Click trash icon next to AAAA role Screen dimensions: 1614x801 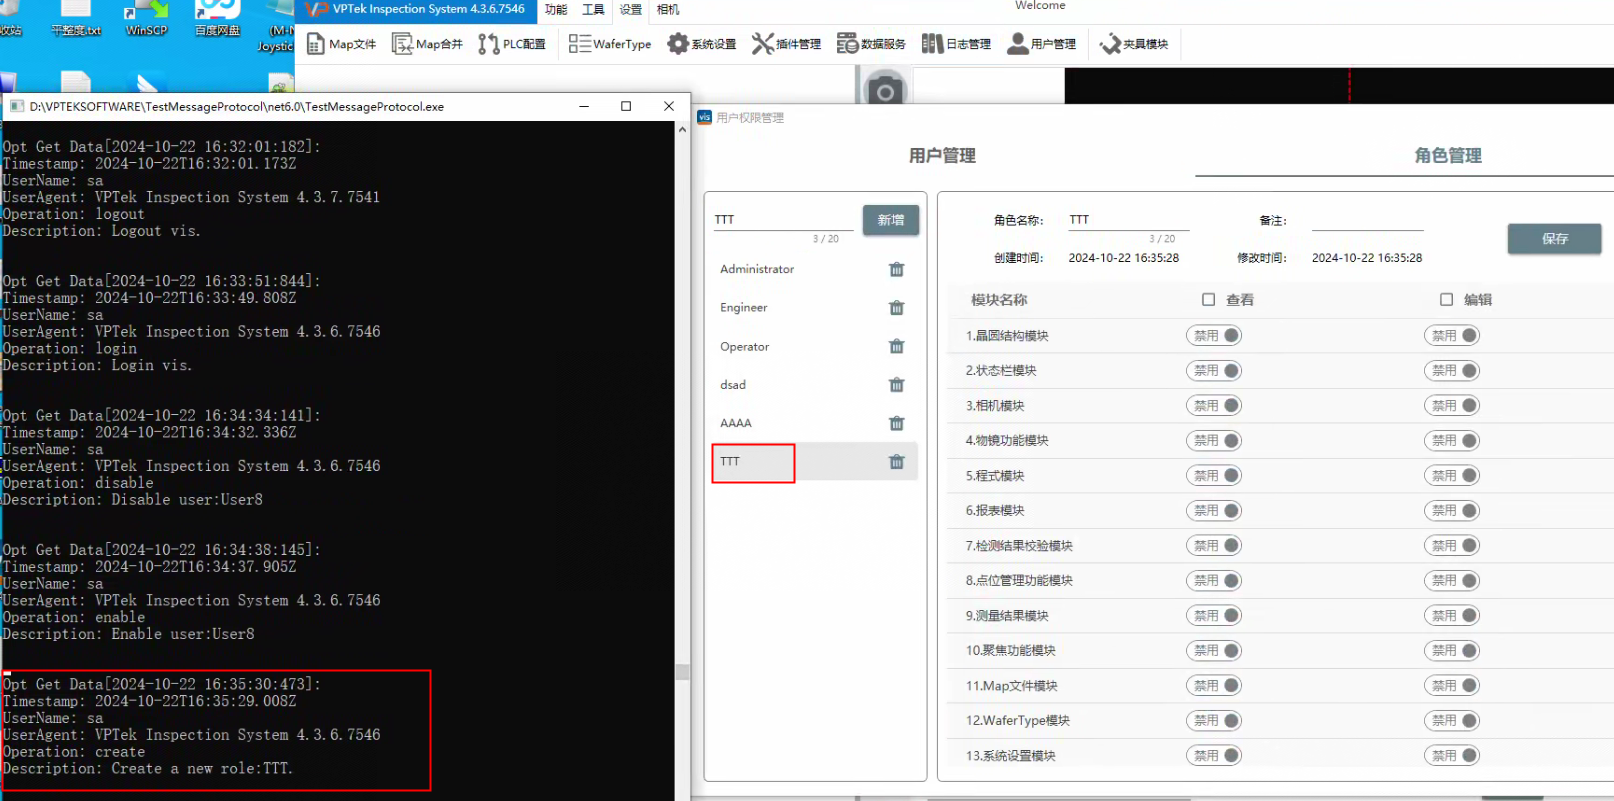(x=896, y=423)
